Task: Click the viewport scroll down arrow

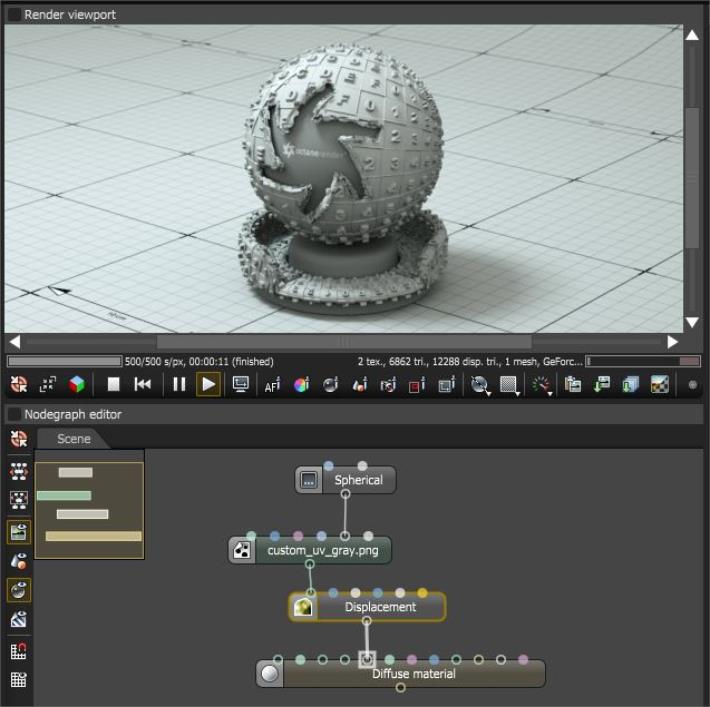Action: coord(692,322)
